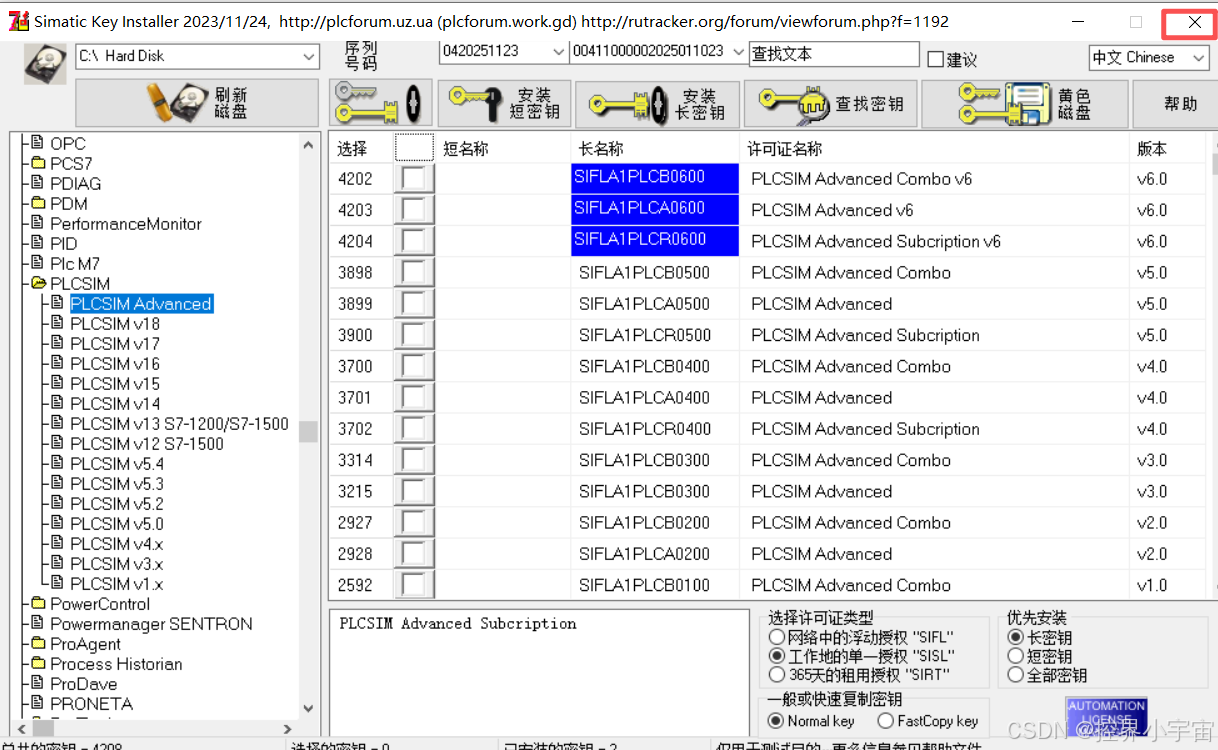The height and width of the screenshot is (750, 1218).
Task: Select PLCSIM v18 in tree
Action: (x=115, y=324)
